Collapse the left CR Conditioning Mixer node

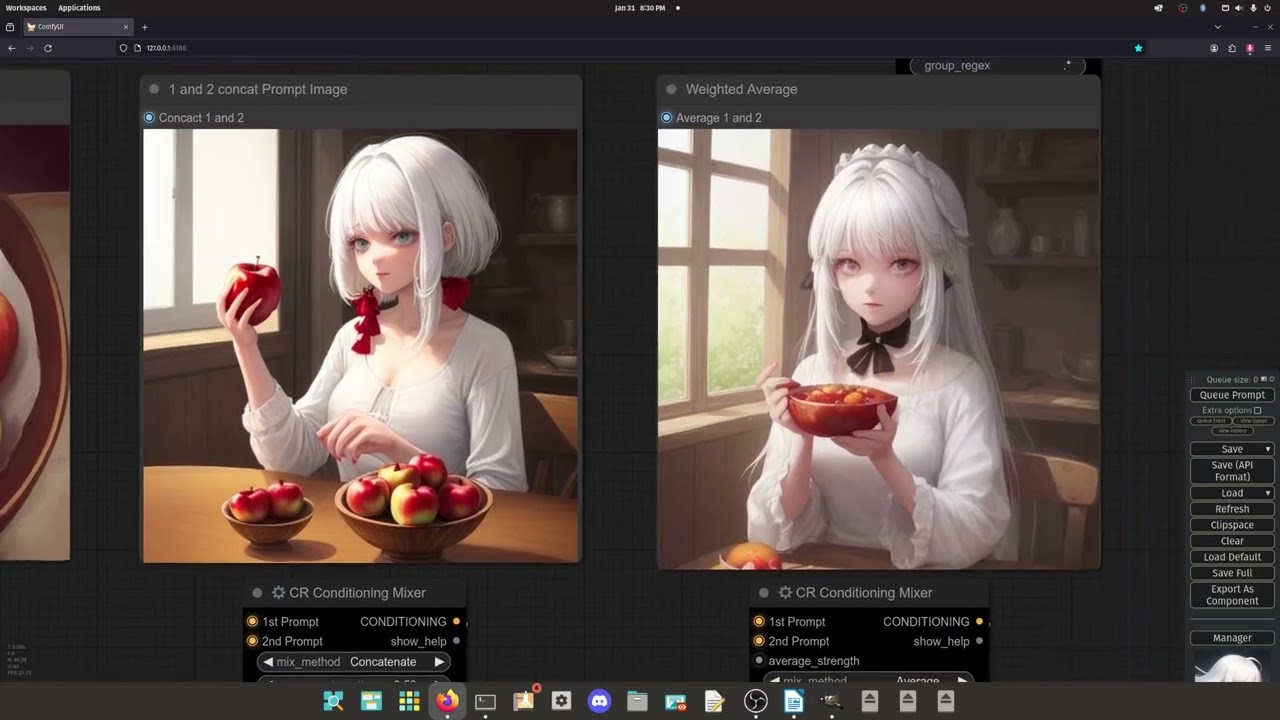click(x=257, y=593)
